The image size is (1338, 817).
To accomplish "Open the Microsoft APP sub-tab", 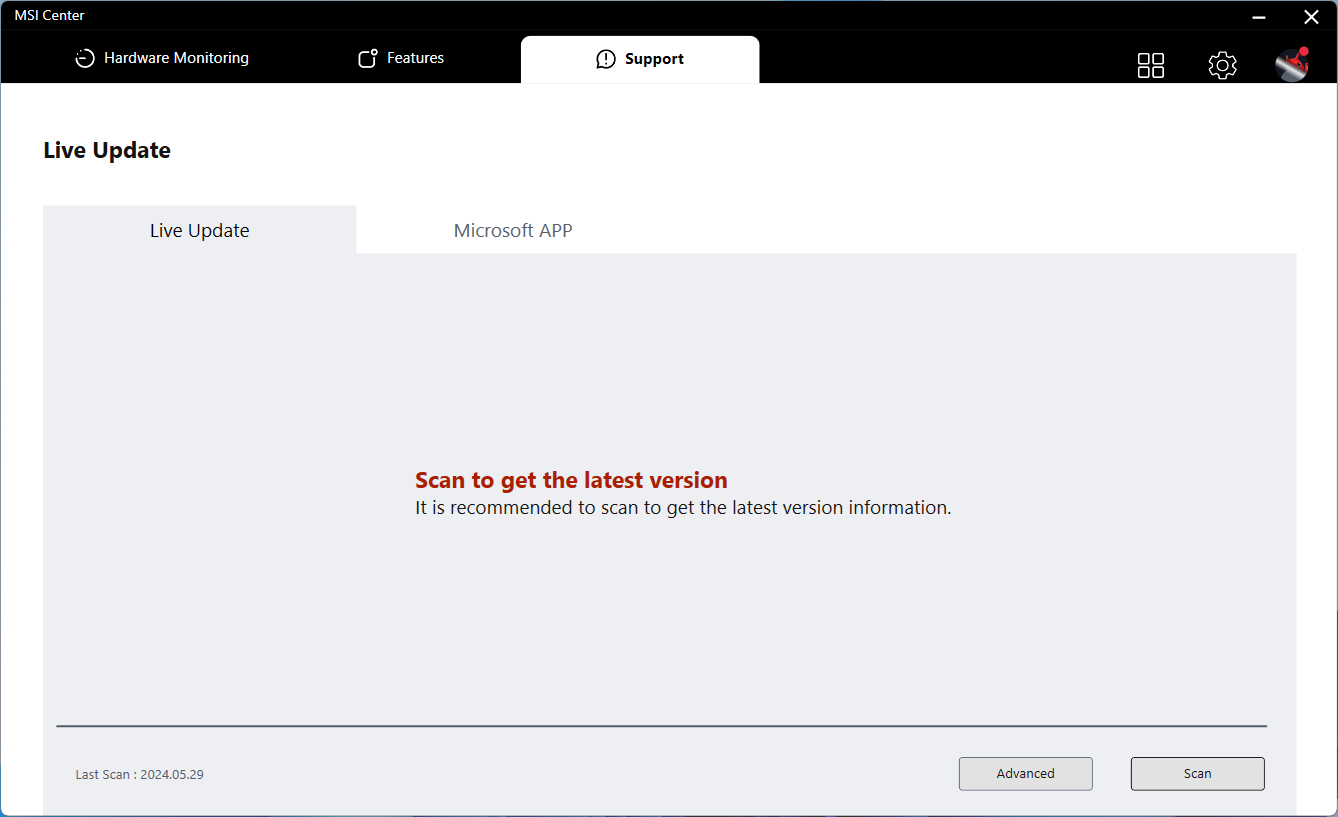I will point(513,230).
